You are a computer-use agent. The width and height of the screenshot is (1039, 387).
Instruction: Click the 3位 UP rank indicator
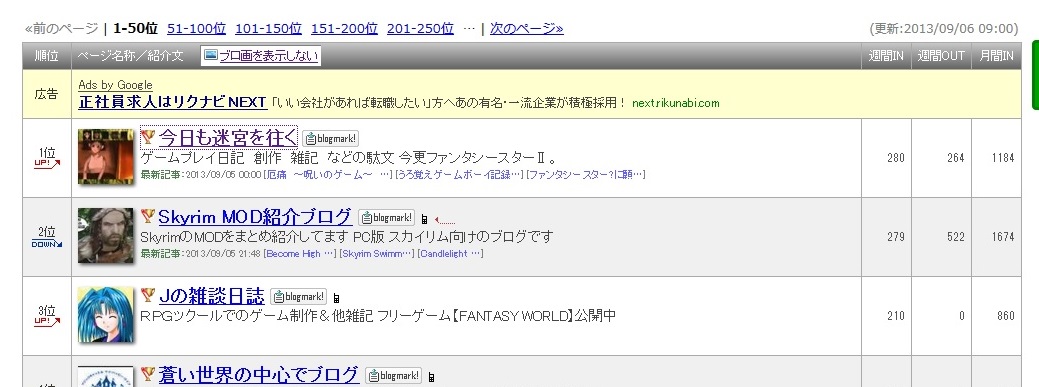click(46, 316)
